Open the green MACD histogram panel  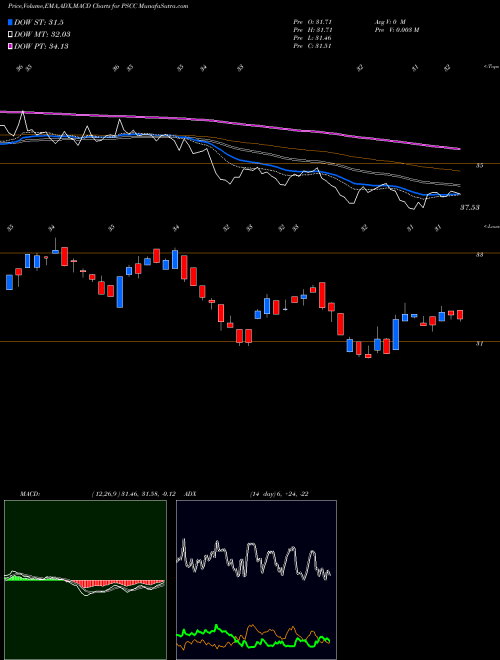(85, 580)
